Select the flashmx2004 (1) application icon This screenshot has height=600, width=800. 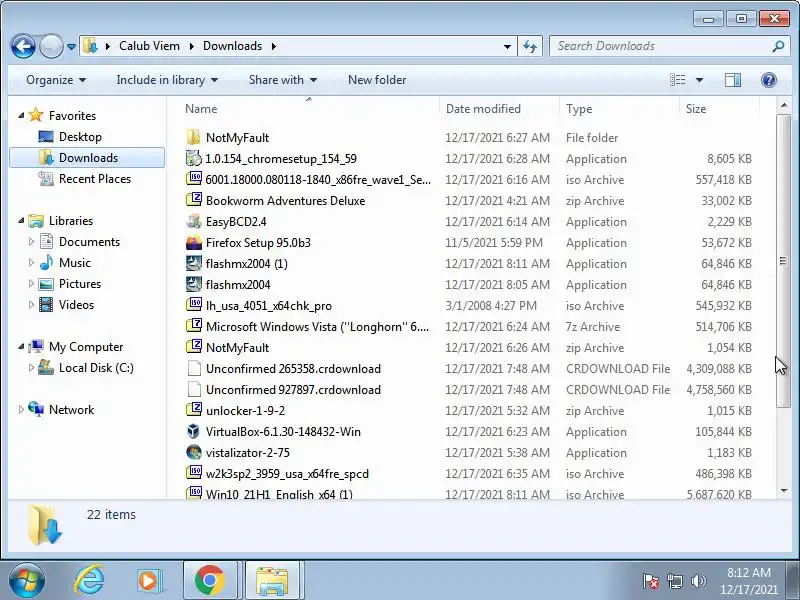[193, 263]
